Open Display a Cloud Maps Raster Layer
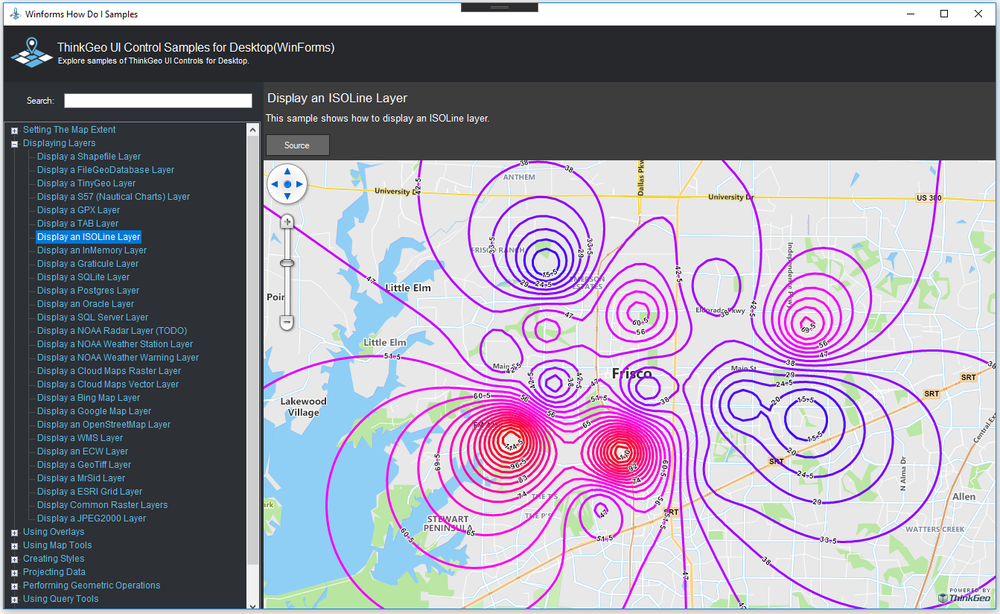Viewport: 1000px width, 614px height. [109, 370]
